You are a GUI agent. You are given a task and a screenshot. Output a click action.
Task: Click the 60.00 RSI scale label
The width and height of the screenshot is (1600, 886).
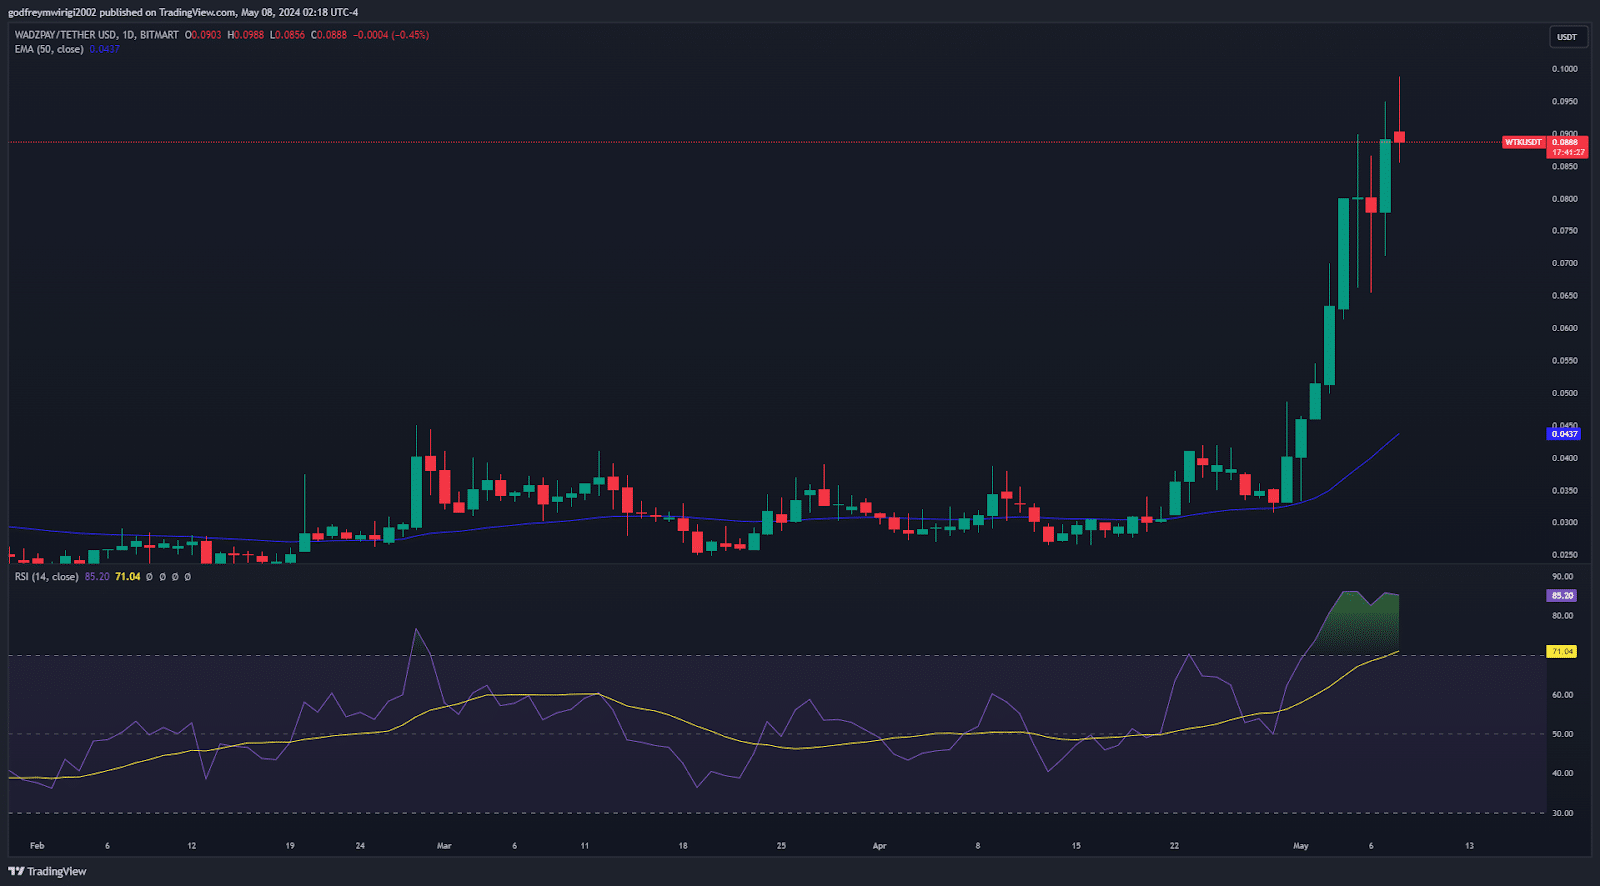(x=1562, y=695)
